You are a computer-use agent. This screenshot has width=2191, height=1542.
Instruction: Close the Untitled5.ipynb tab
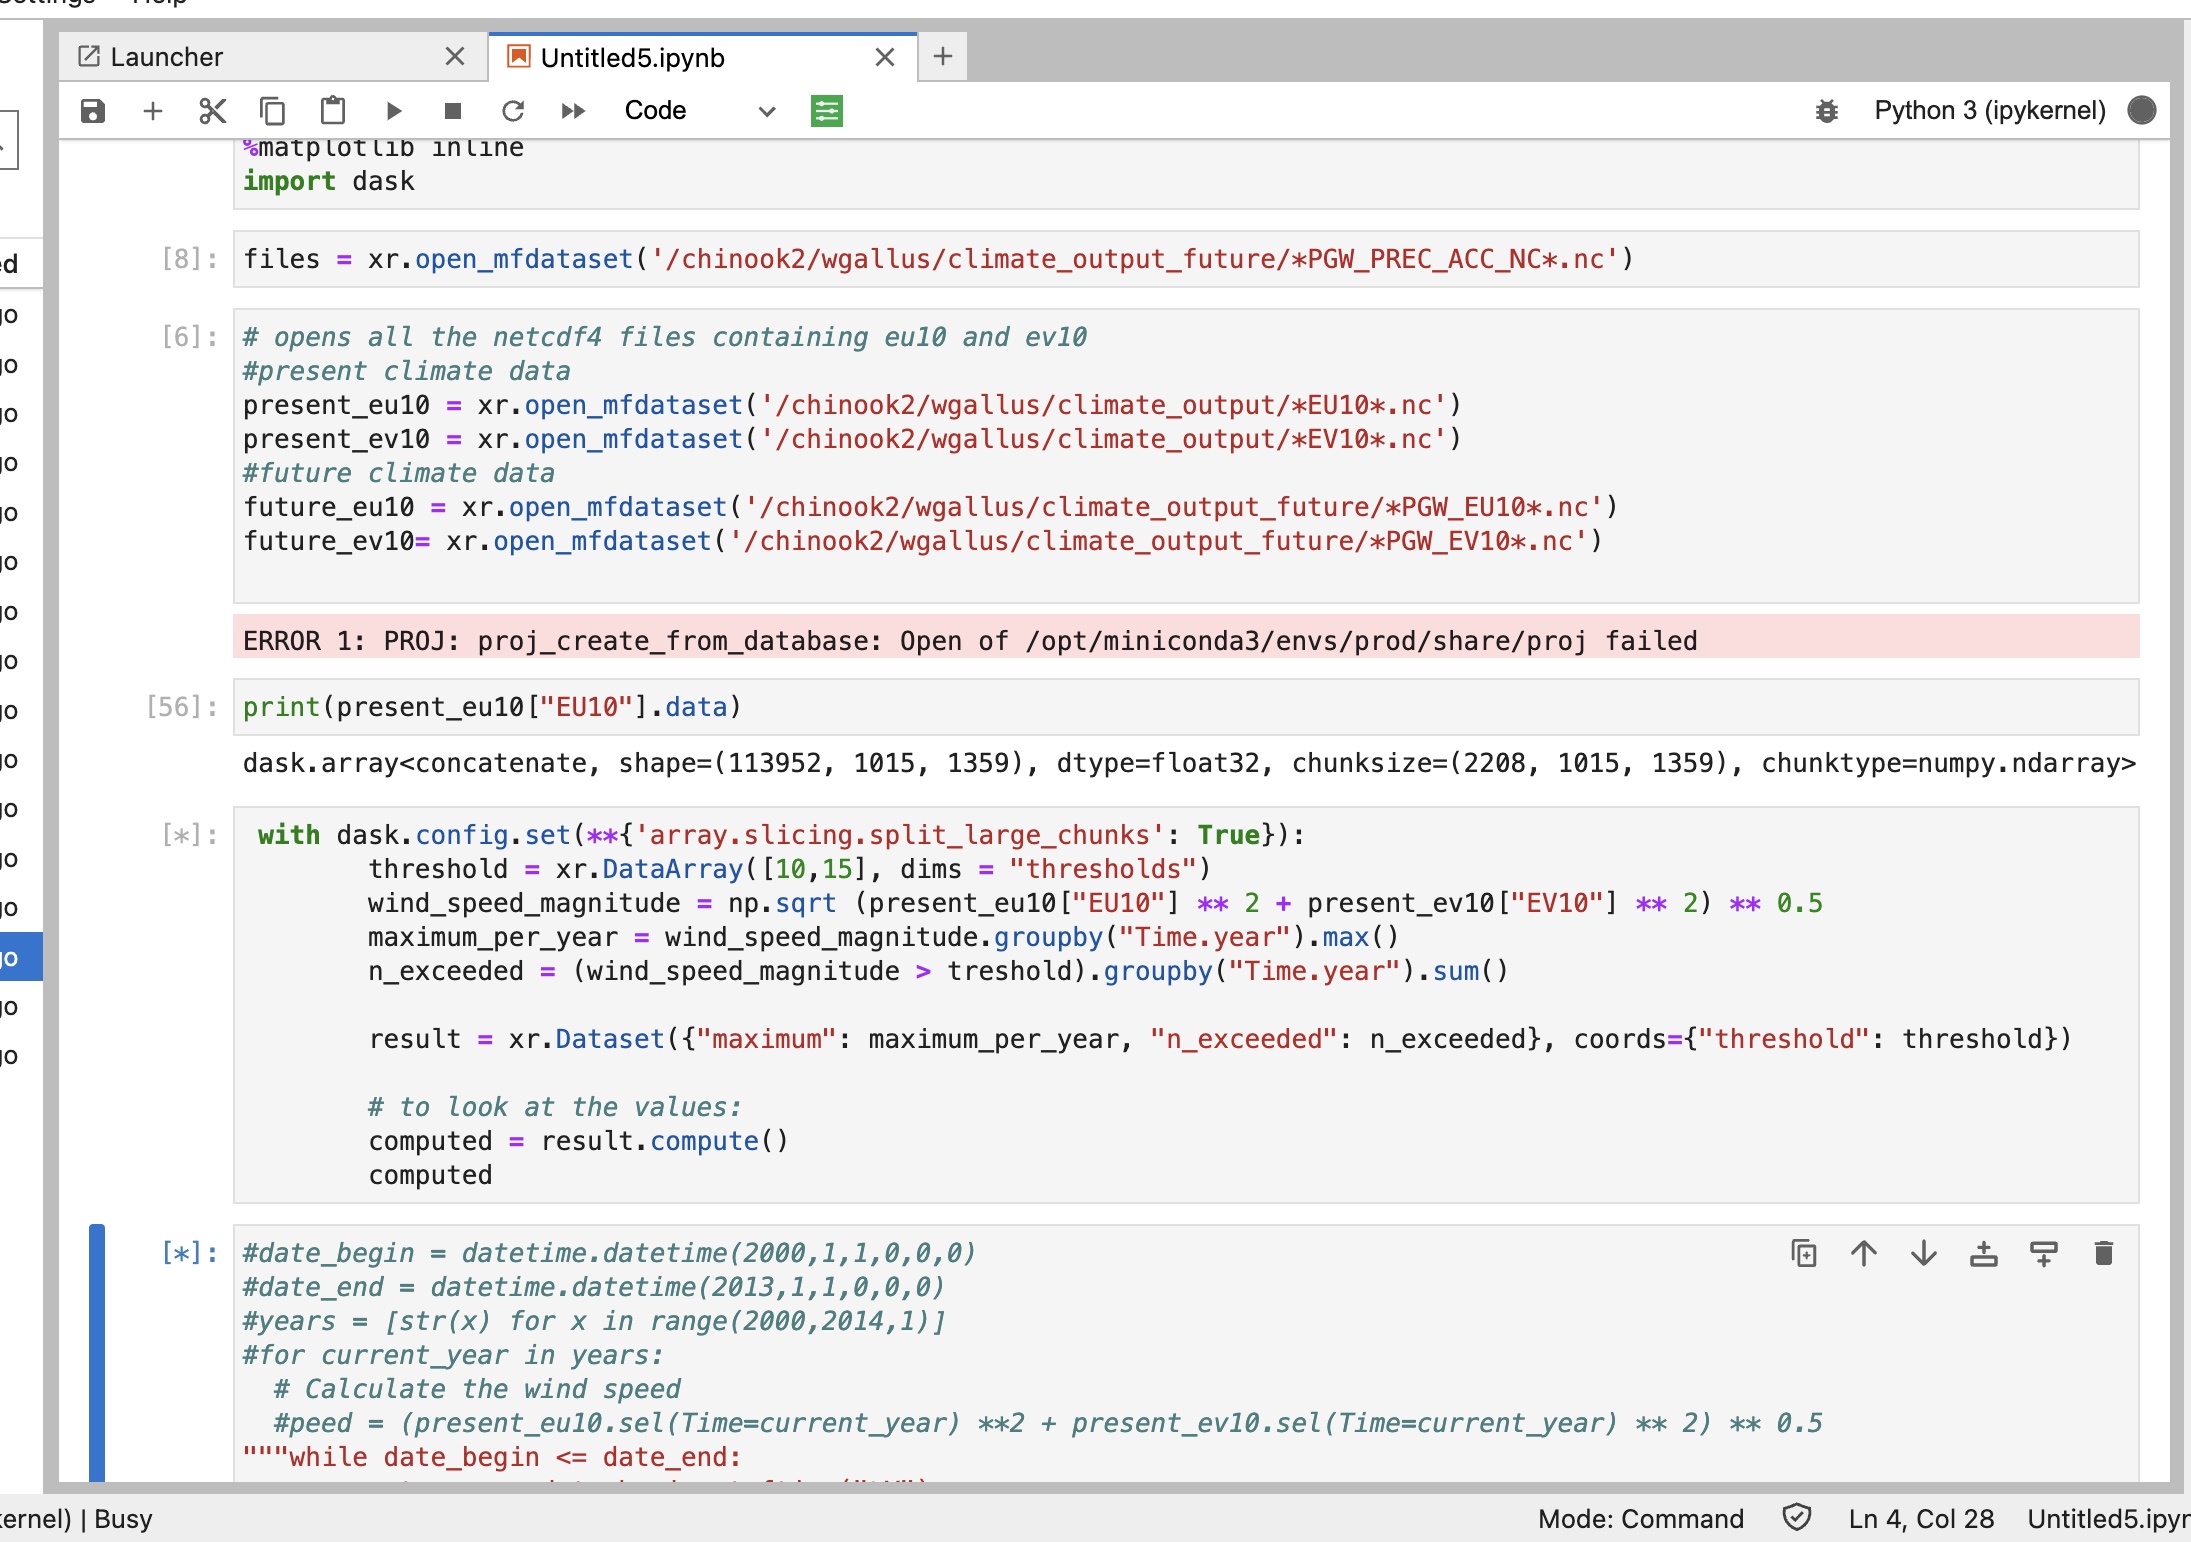click(885, 58)
